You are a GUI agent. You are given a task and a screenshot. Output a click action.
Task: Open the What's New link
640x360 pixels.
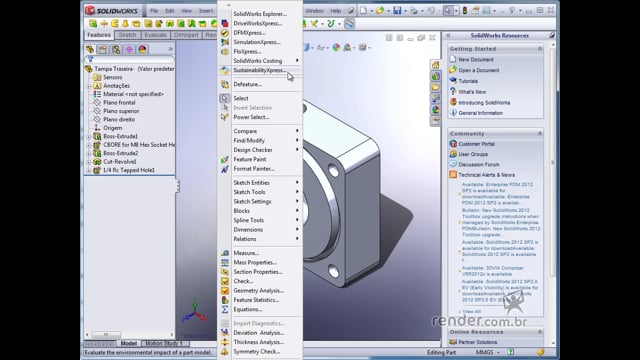(x=472, y=92)
